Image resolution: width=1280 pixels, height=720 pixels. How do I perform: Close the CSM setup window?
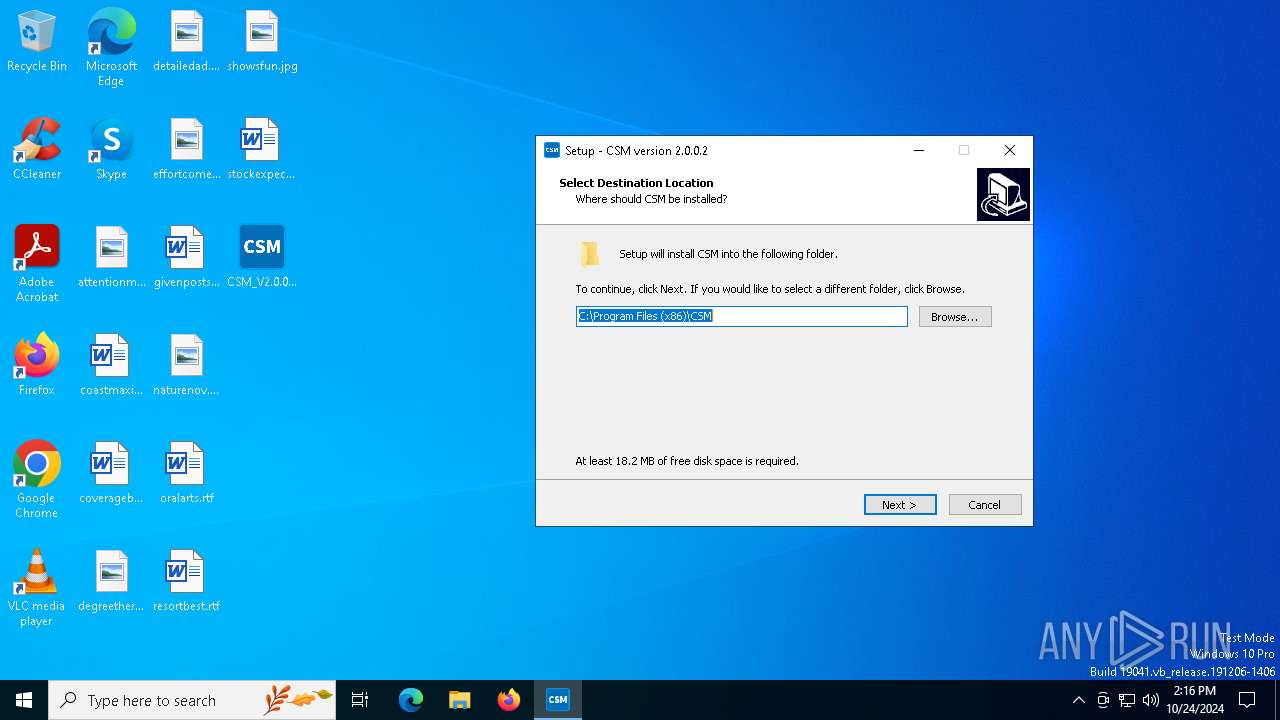click(1010, 151)
